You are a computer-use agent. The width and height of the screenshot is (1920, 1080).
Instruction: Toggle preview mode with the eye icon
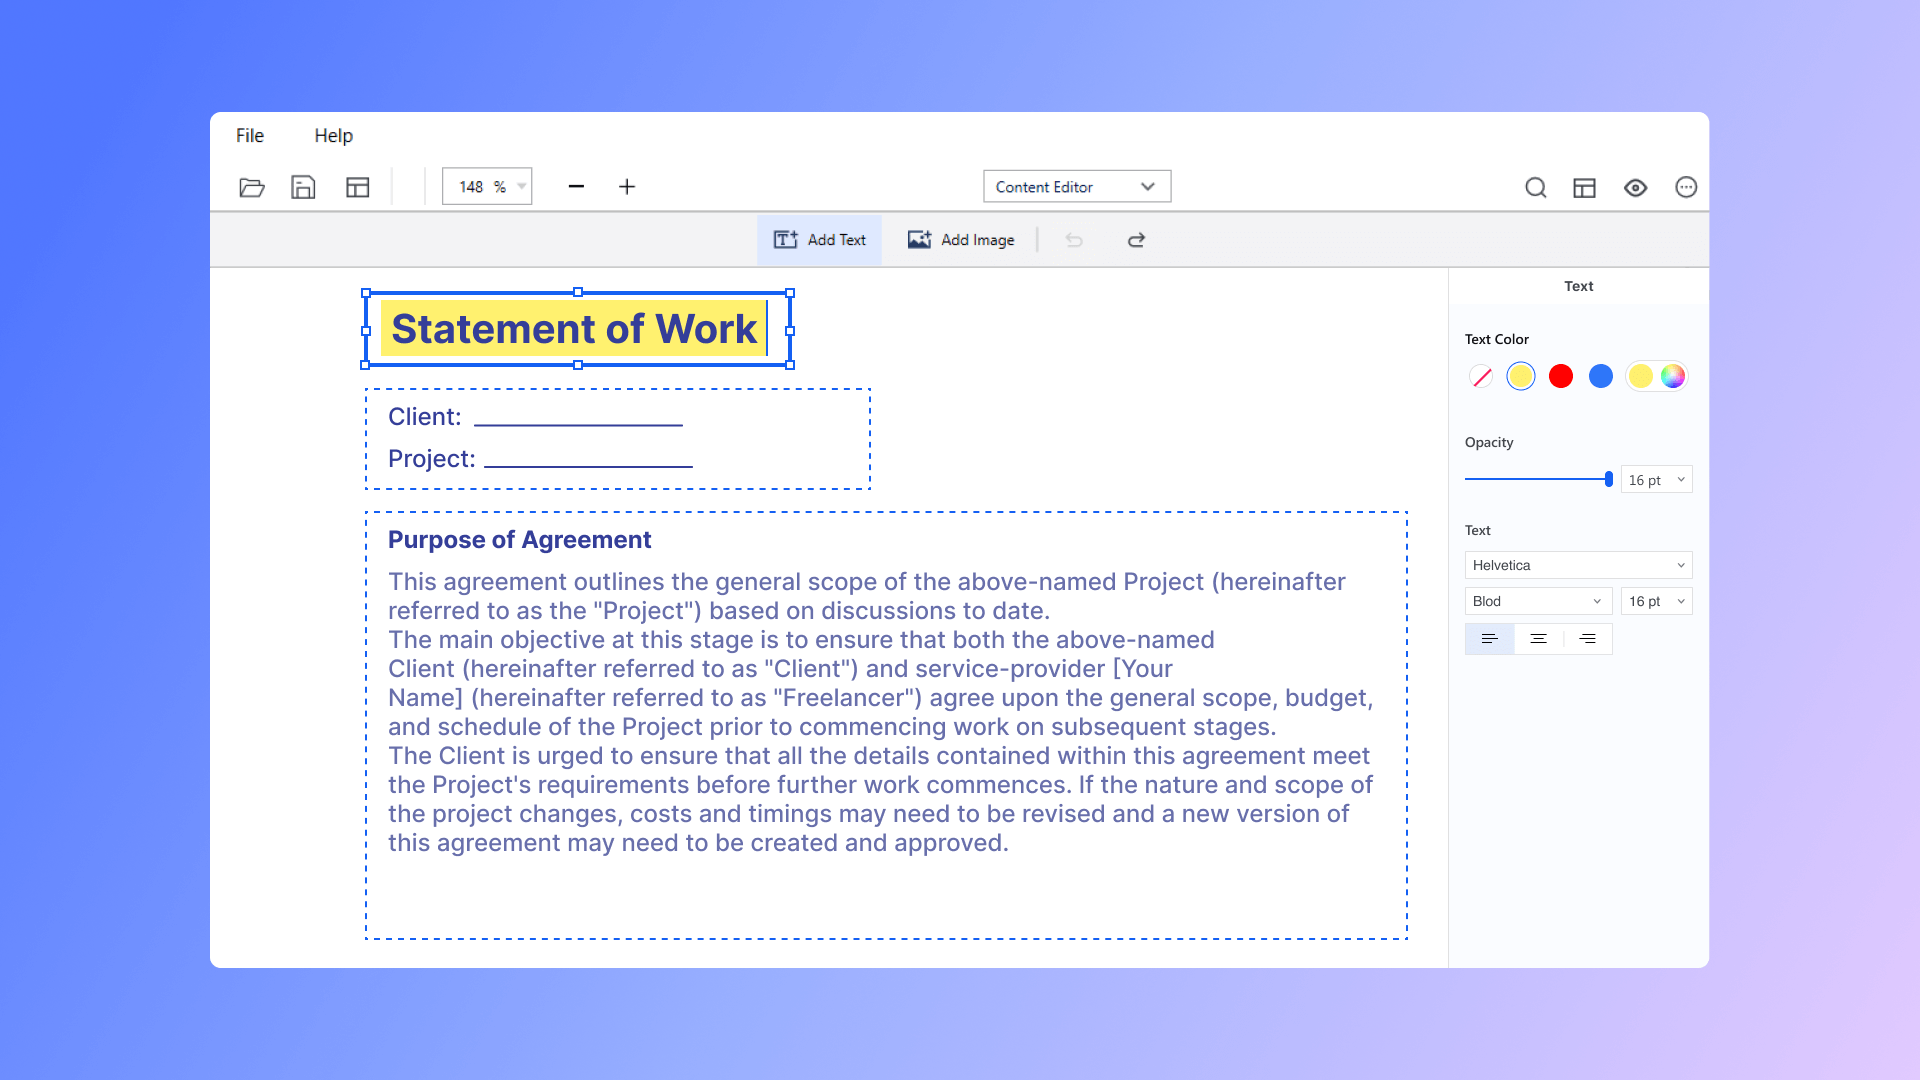click(1636, 187)
